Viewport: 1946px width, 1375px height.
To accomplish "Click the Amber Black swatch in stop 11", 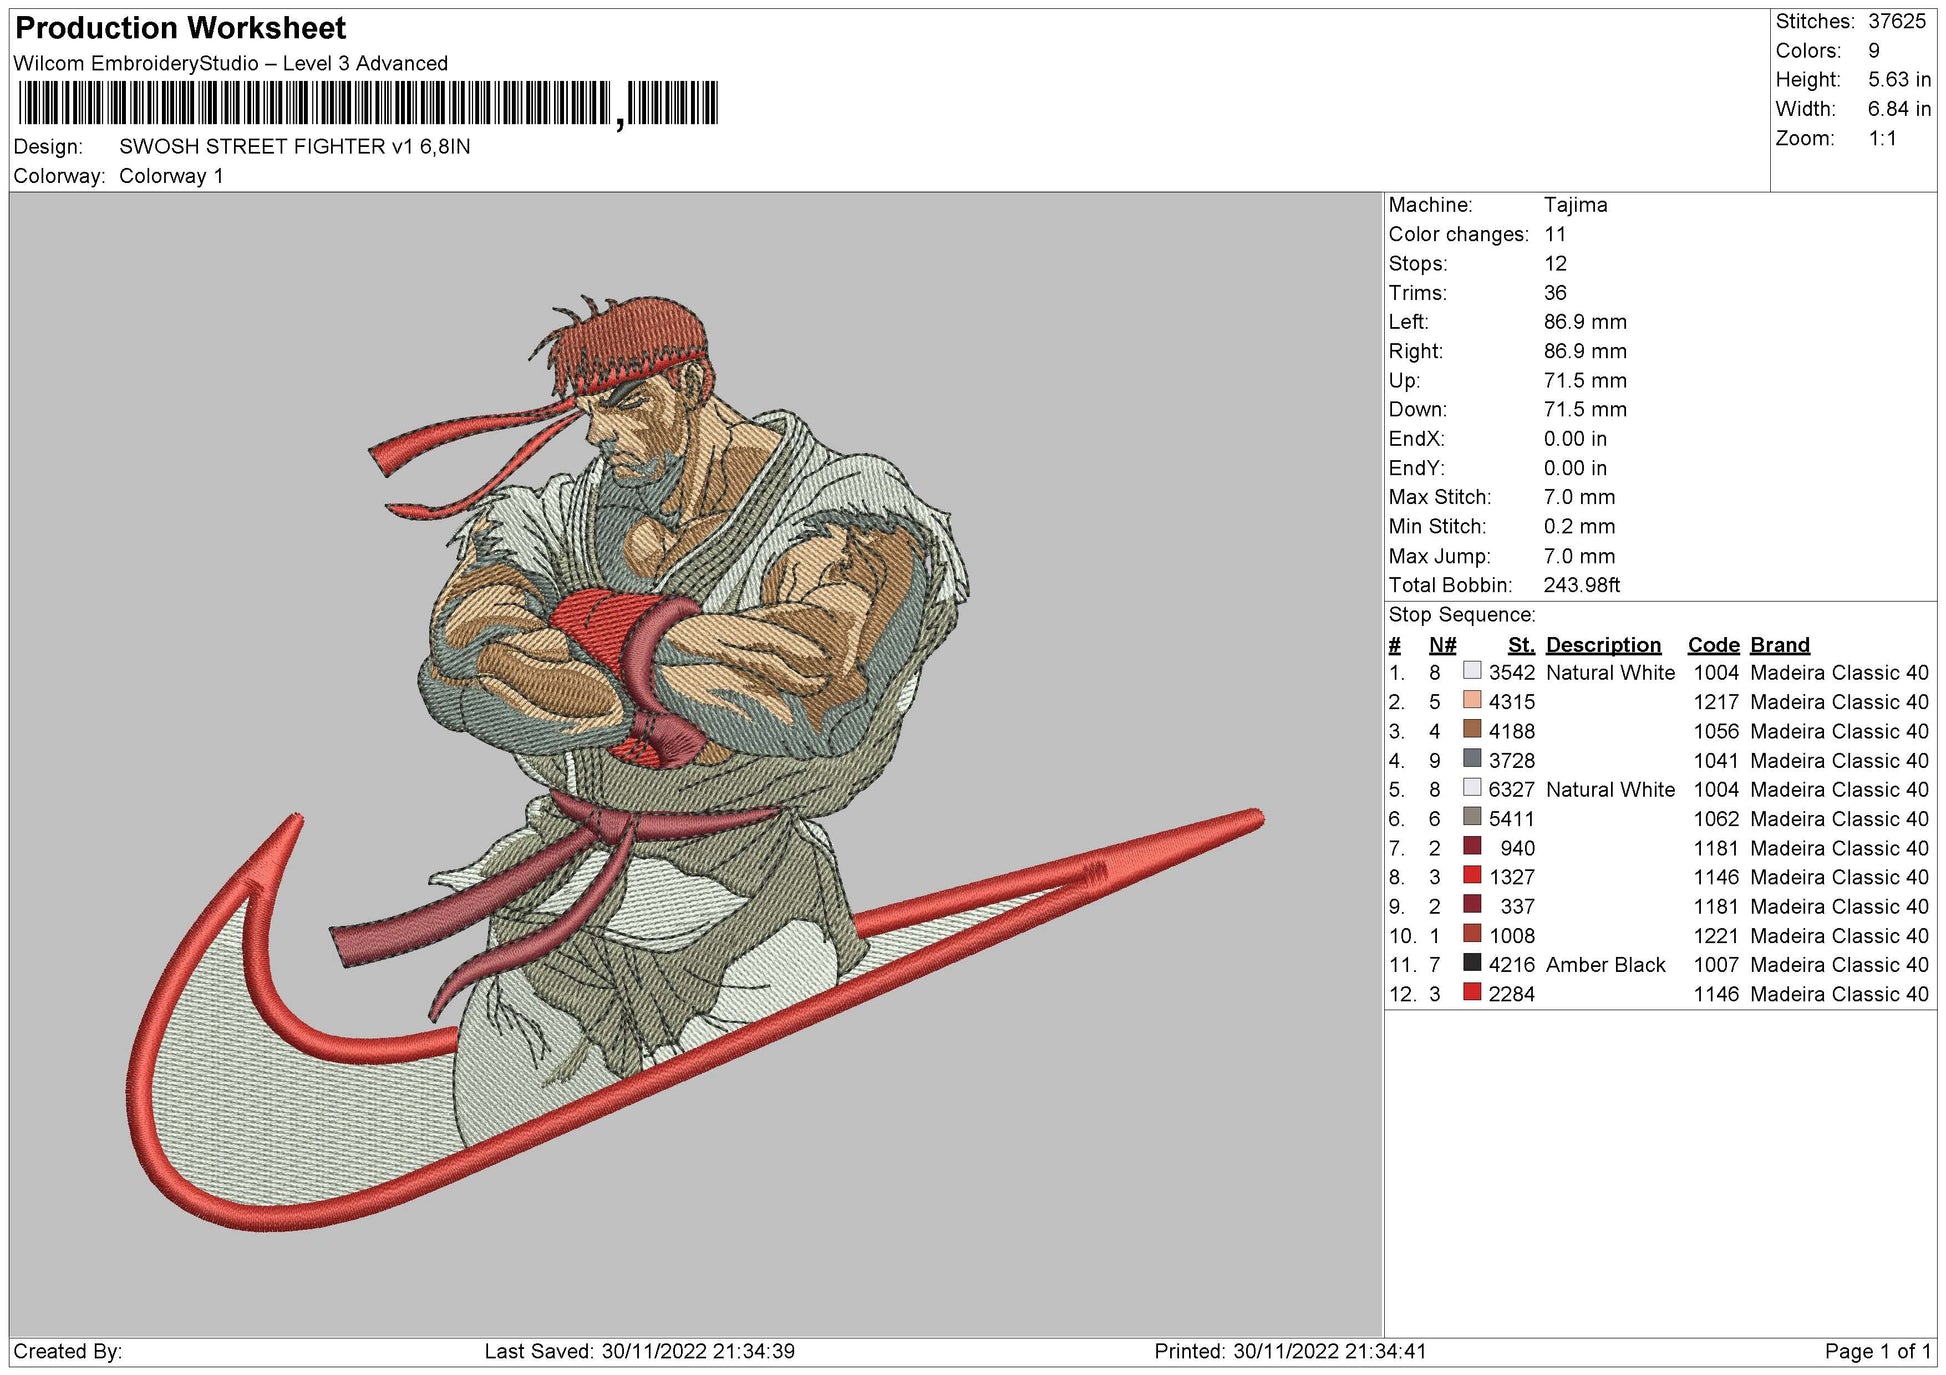I will (1471, 963).
